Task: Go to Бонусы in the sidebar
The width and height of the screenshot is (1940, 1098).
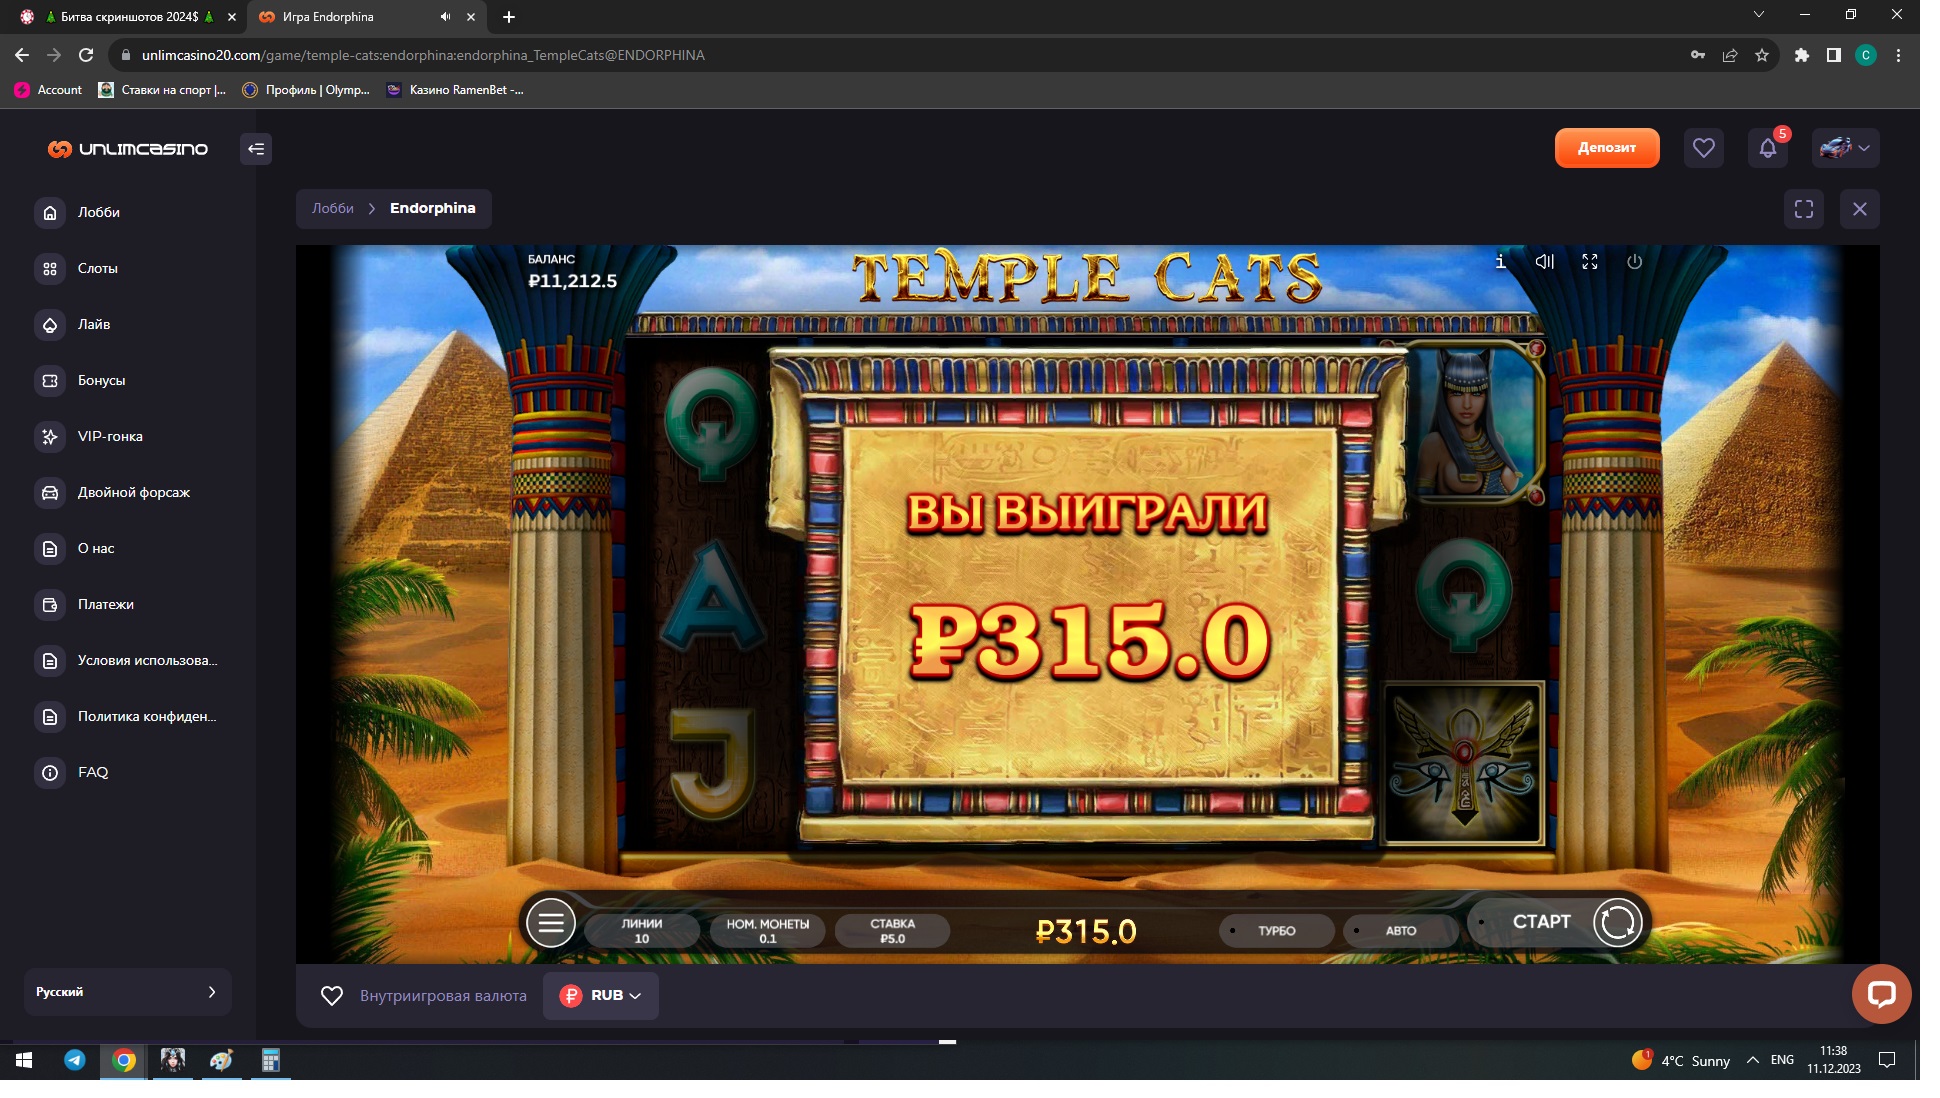Action: tap(101, 380)
